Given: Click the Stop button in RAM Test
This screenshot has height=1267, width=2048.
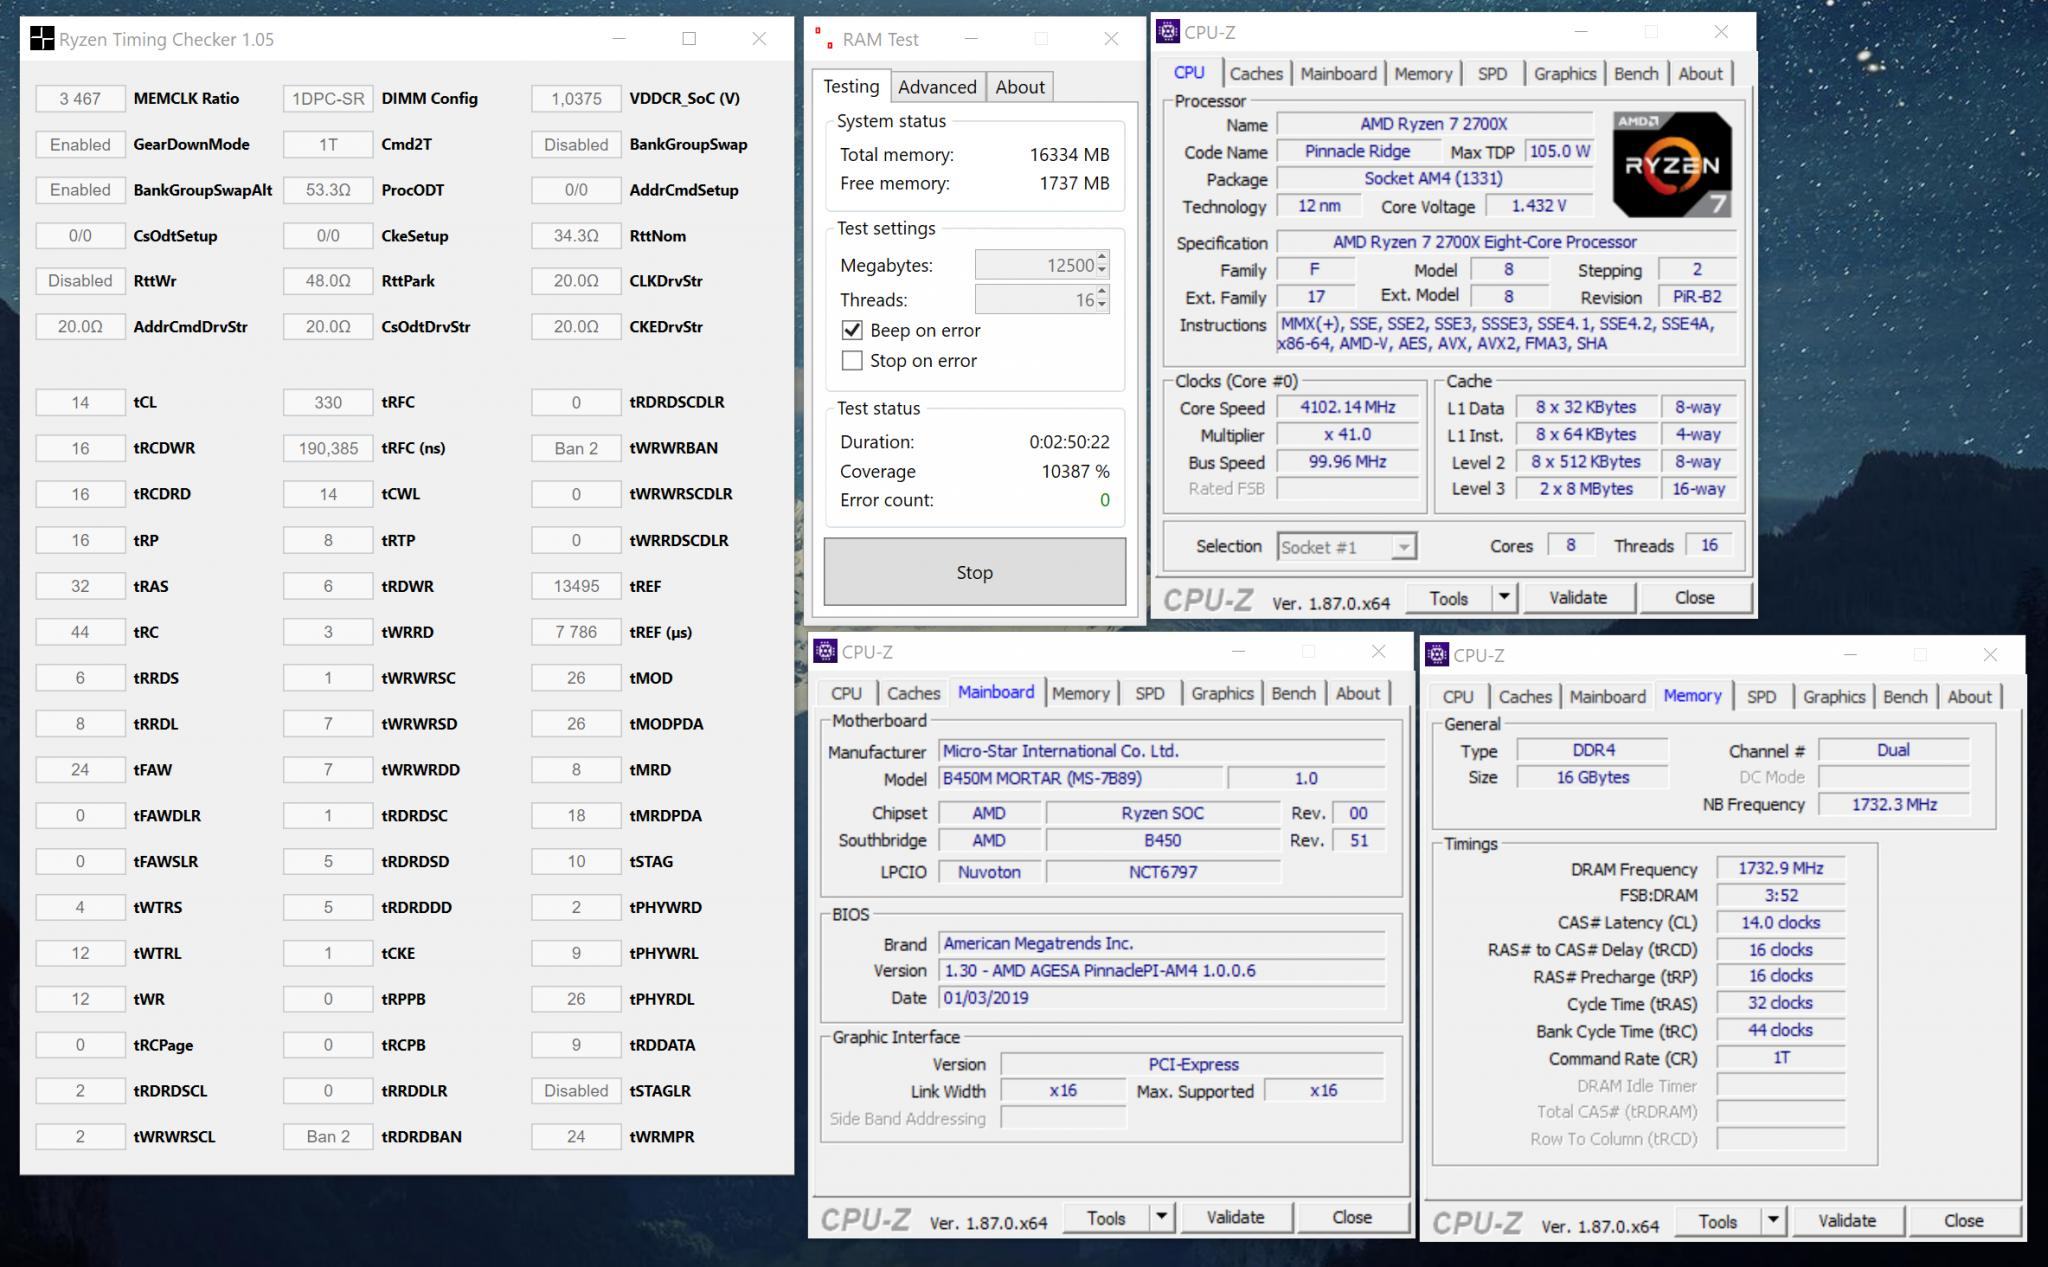Looking at the screenshot, I should coord(974,572).
